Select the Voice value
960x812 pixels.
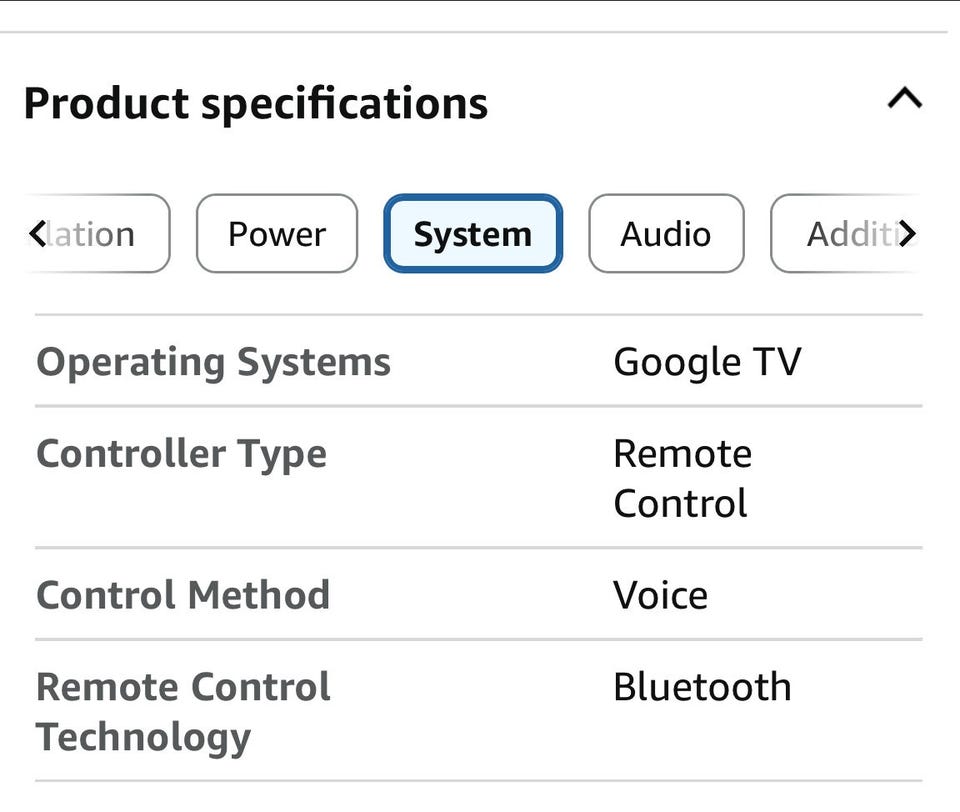point(660,595)
